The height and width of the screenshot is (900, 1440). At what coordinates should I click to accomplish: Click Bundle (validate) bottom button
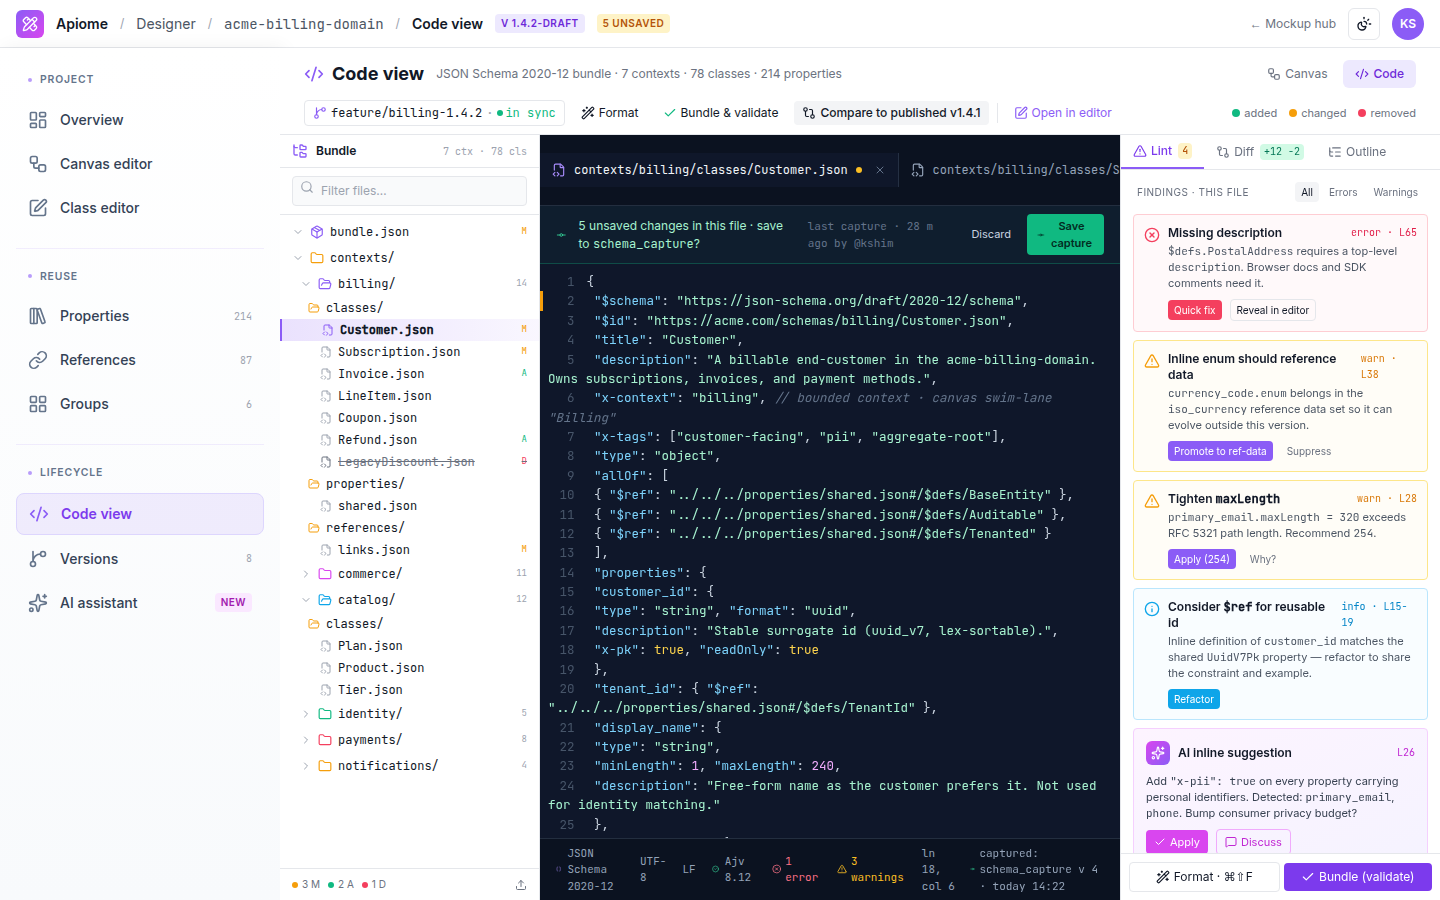tap(1358, 877)
